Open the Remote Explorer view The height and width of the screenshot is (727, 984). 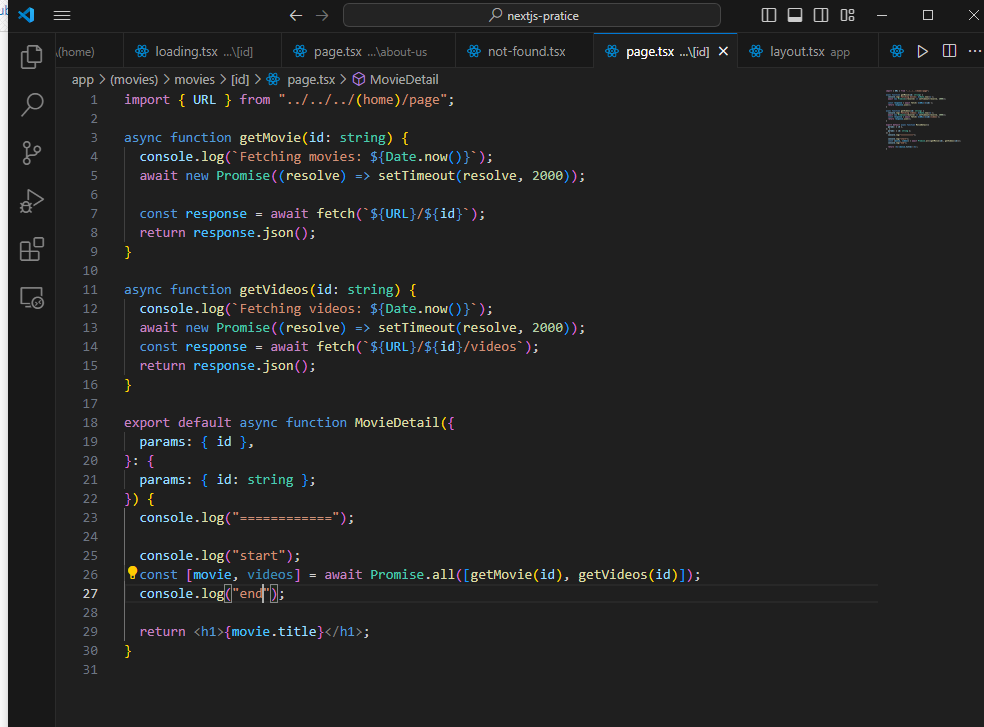pos(32,297)
